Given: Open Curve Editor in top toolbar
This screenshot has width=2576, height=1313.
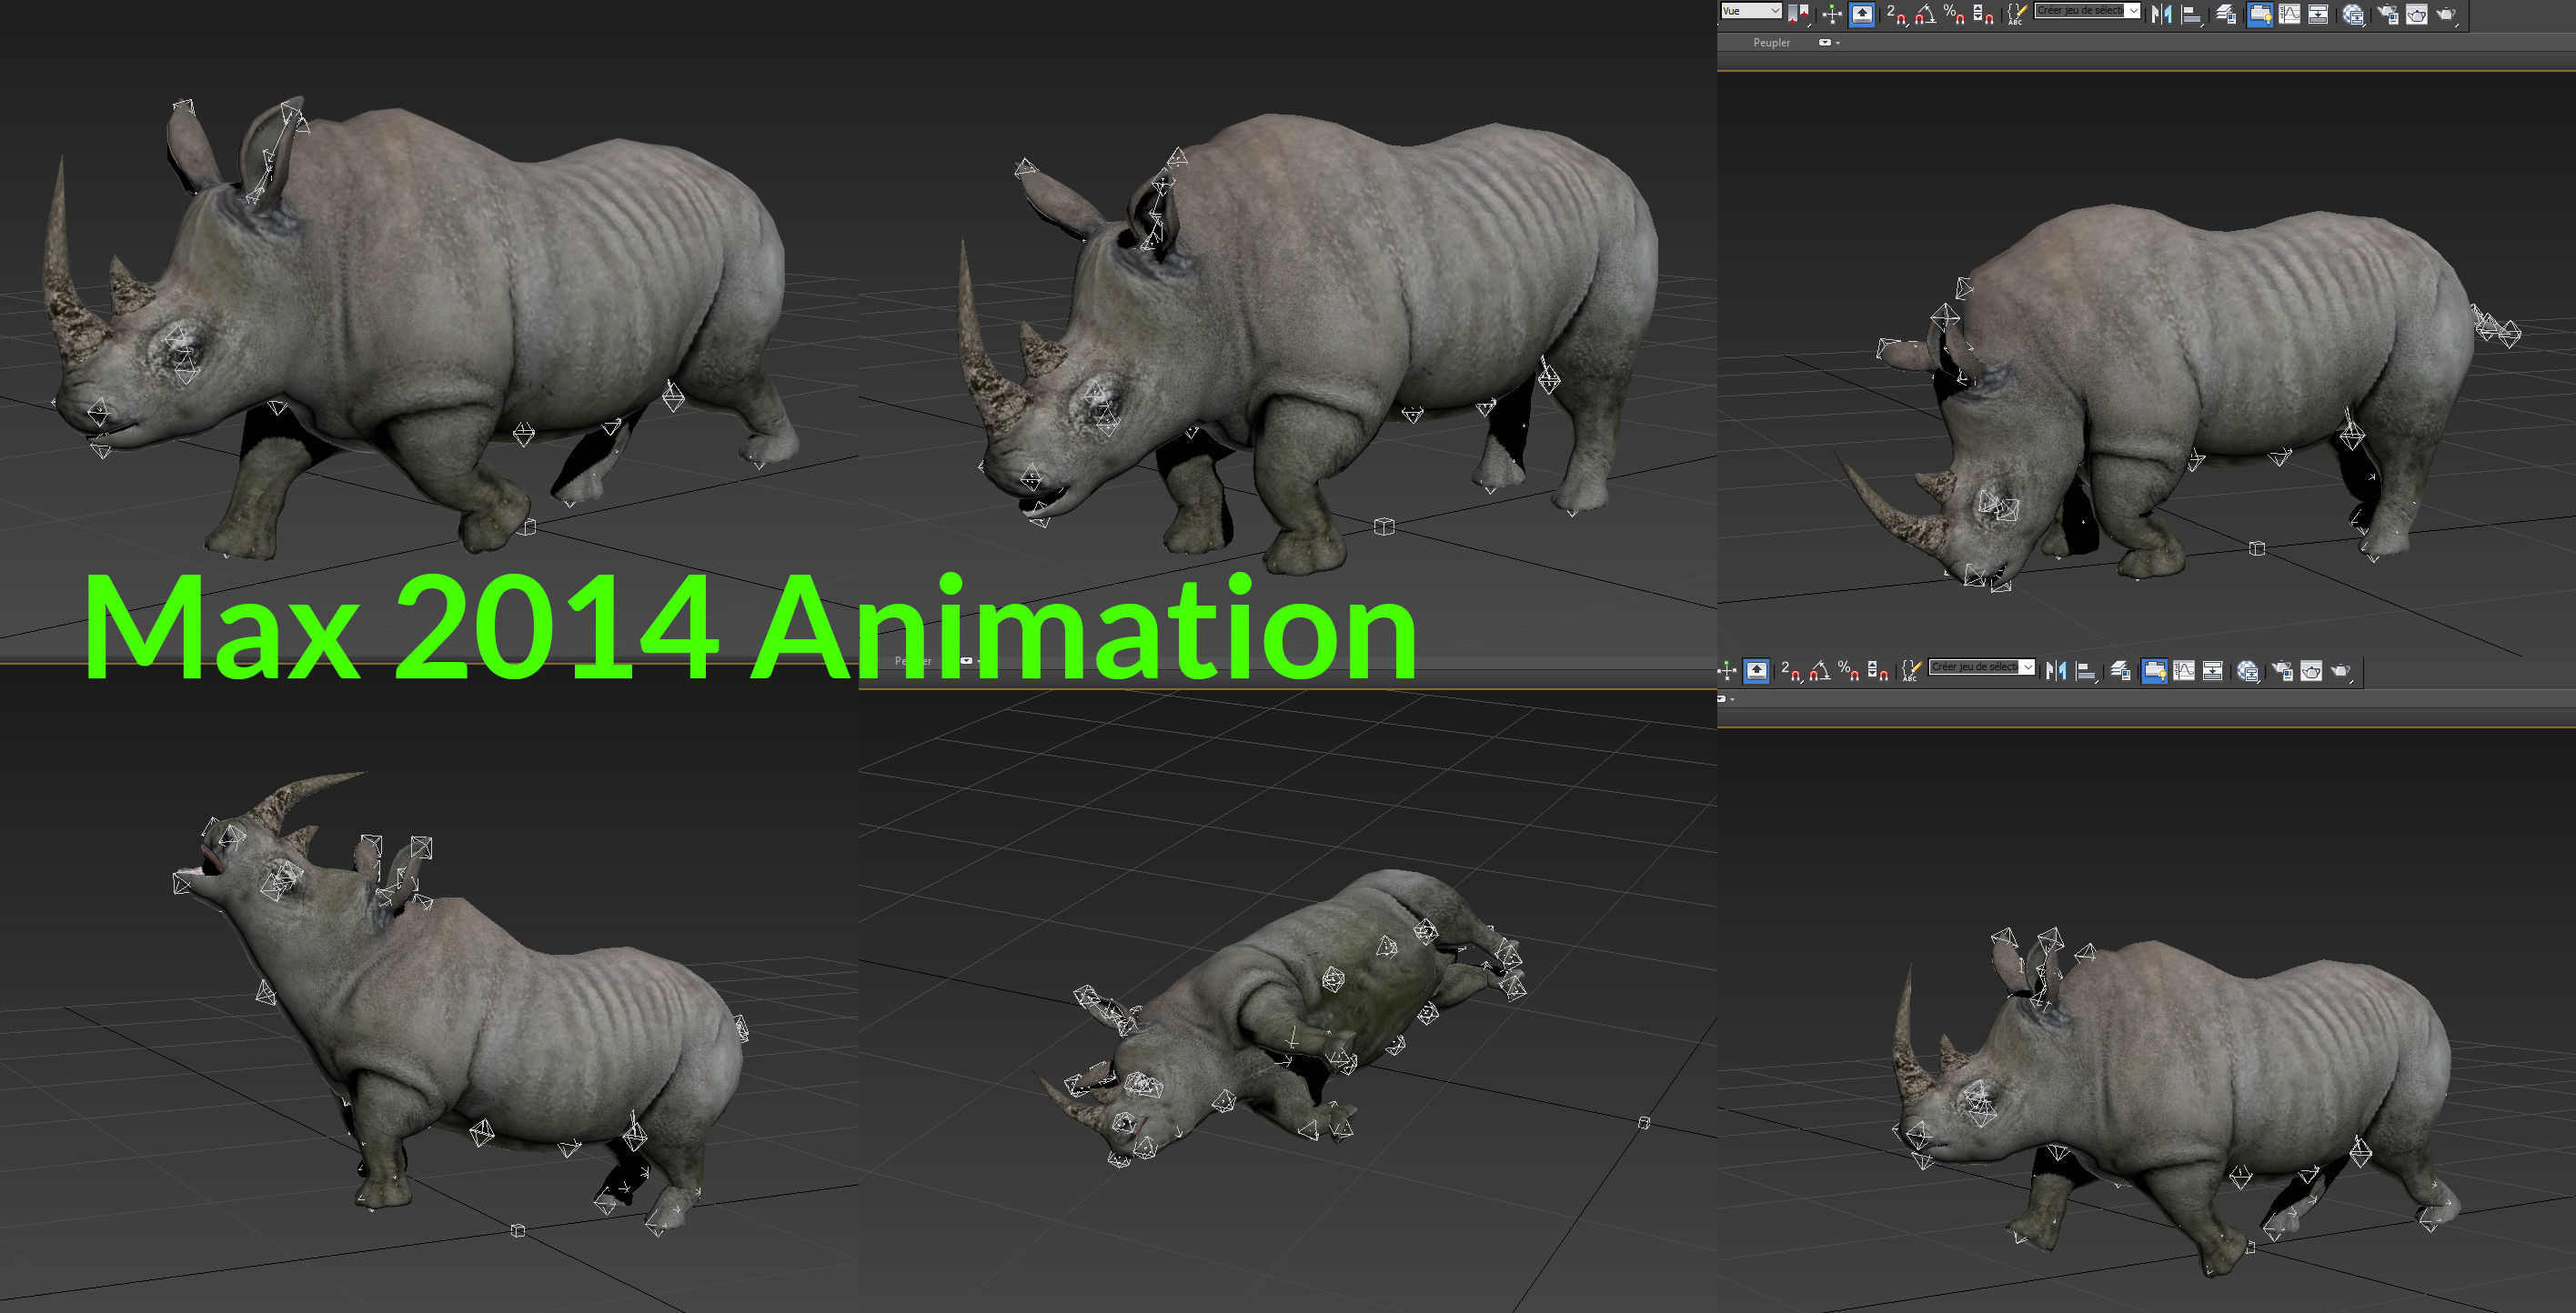Looking at the screenshot, I should coord(2289,14).
